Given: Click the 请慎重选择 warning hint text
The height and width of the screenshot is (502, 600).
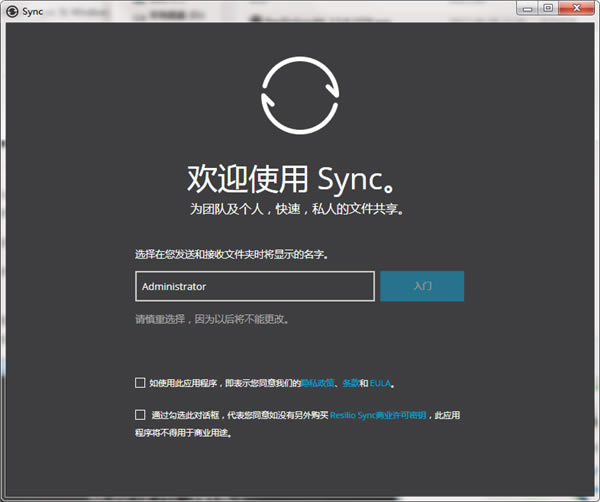Looking at the screenshot, I should [218, 320].
